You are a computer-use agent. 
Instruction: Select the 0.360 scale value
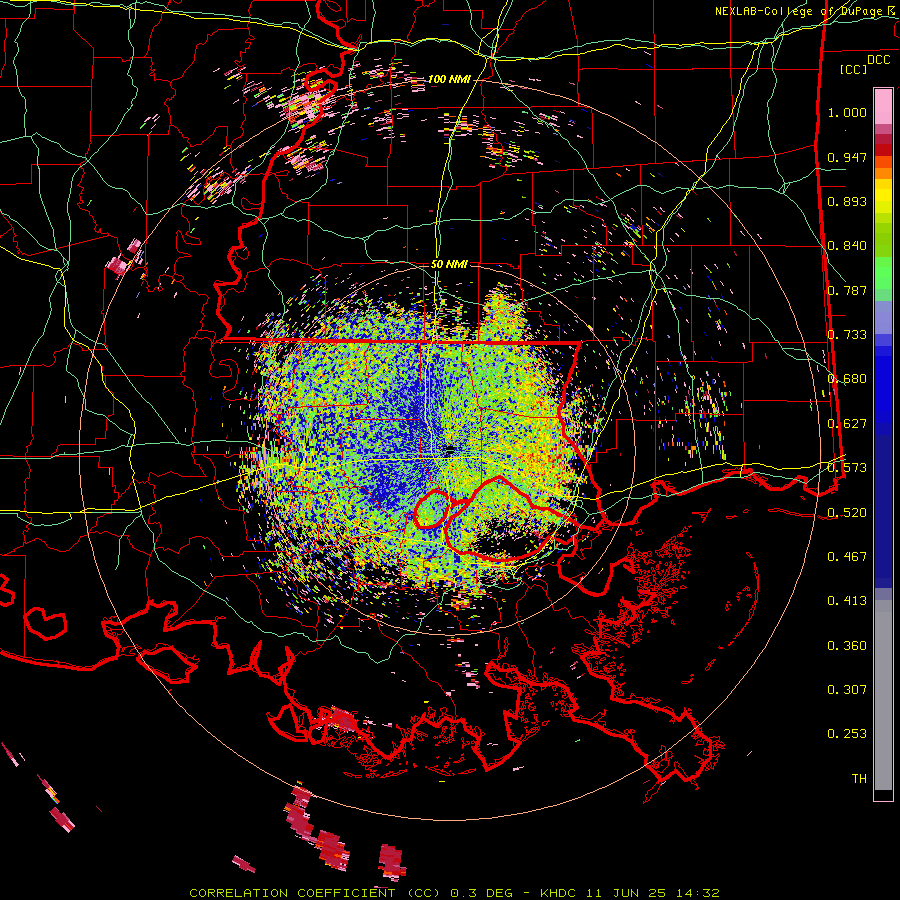tap(847, 646)
